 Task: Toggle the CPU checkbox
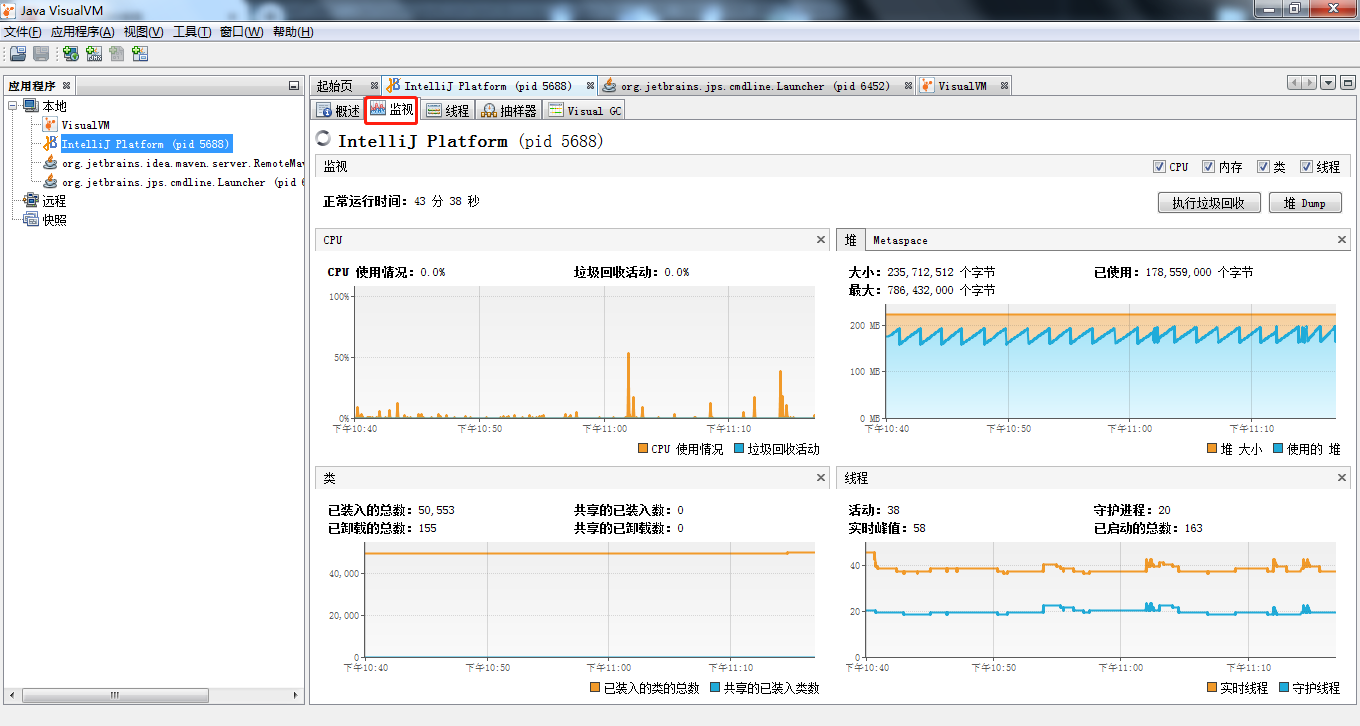1159,167
